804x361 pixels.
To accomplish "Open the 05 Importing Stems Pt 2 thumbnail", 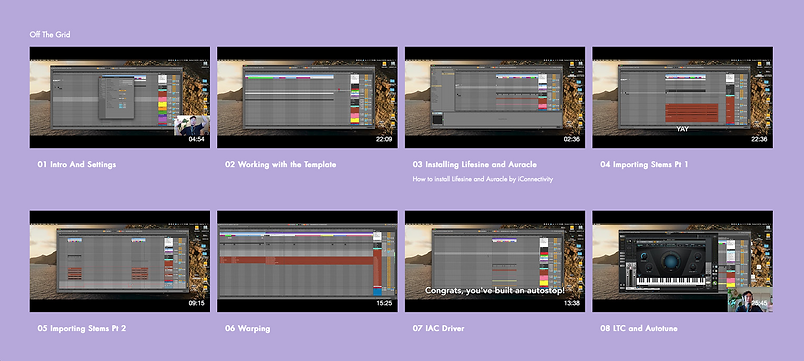I will [119, 261].
